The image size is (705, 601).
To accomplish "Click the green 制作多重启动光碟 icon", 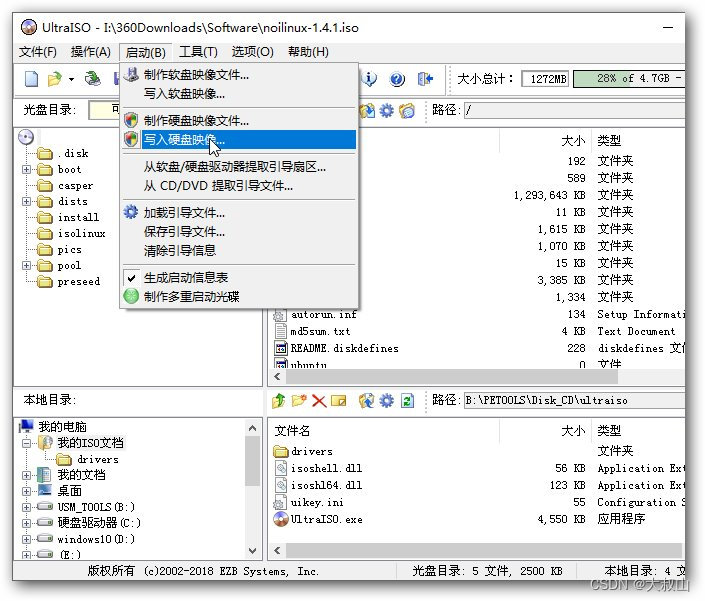I will [131, 296].
